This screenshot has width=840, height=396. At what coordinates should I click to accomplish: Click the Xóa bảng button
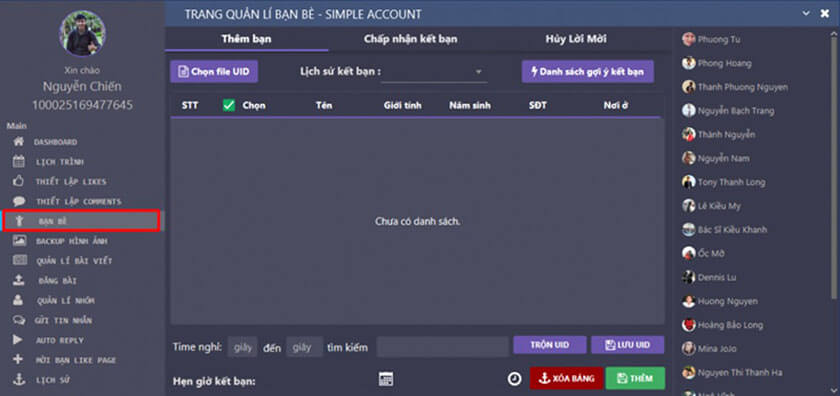pyautogui.click(x=567, y=378)
